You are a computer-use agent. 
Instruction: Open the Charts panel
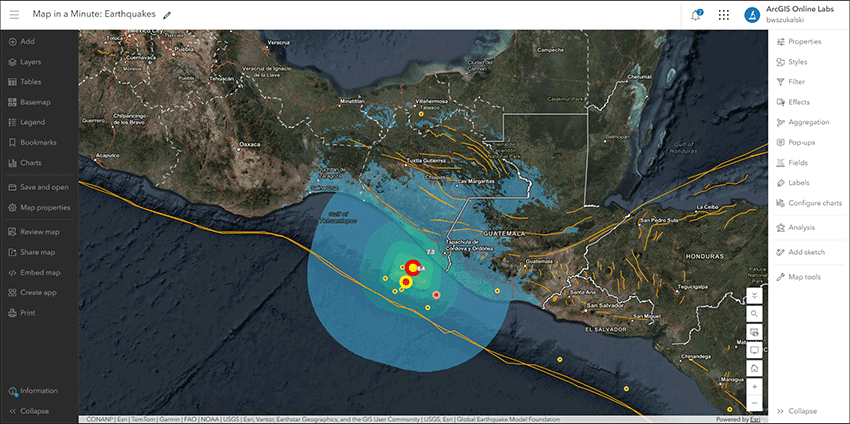[x=25, y=163]
